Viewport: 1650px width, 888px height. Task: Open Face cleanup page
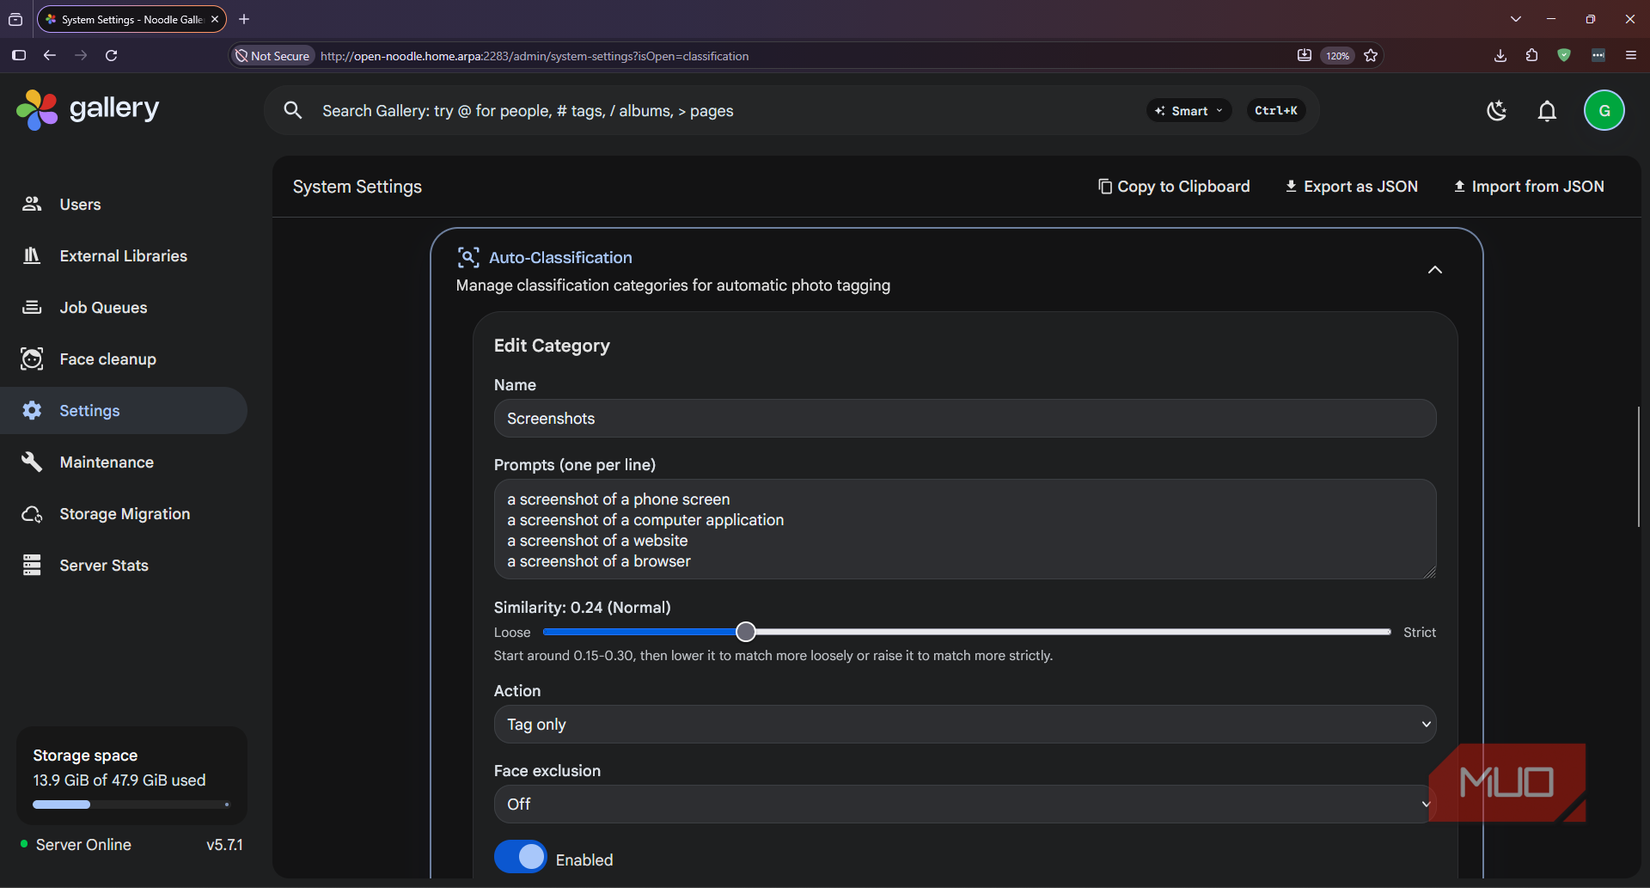(124, 359)
